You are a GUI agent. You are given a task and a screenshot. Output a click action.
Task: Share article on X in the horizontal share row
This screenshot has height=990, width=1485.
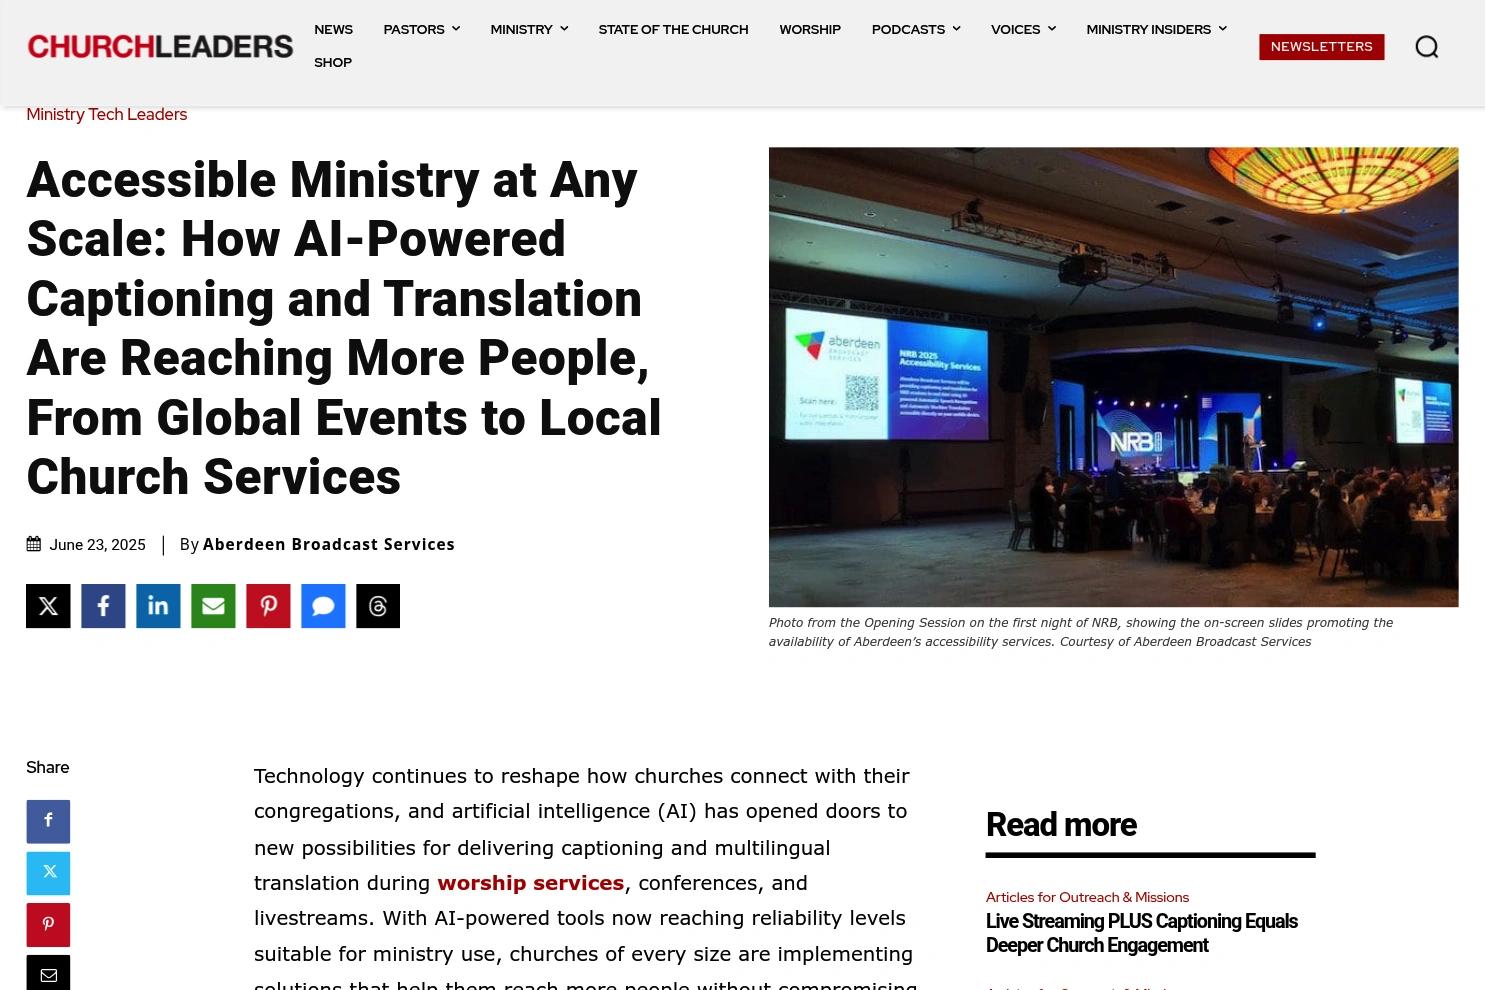pos(48,606)
